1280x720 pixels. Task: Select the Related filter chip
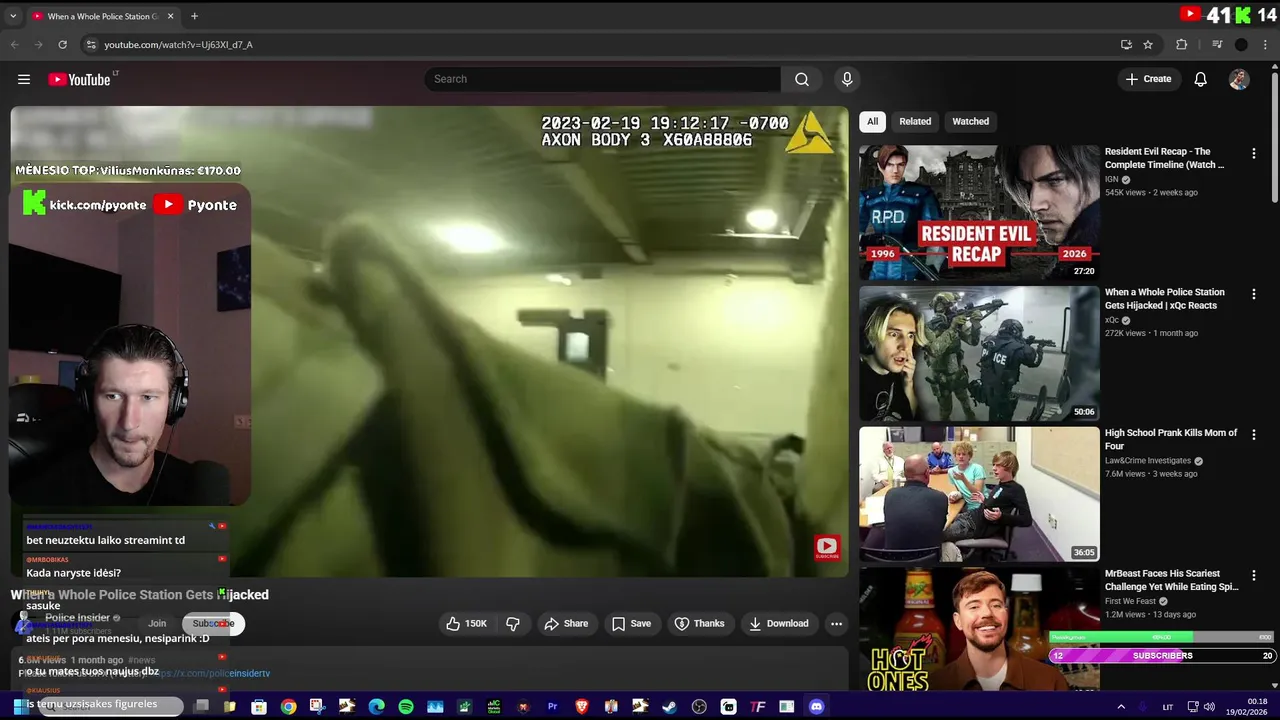915,122
